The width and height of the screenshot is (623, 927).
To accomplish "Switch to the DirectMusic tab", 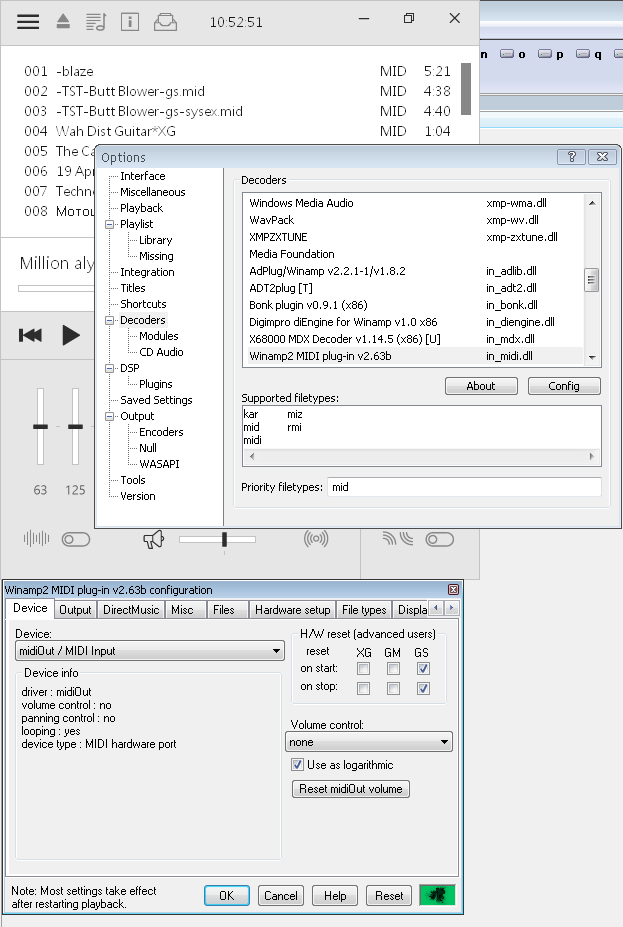I will [x=131, y=609].
